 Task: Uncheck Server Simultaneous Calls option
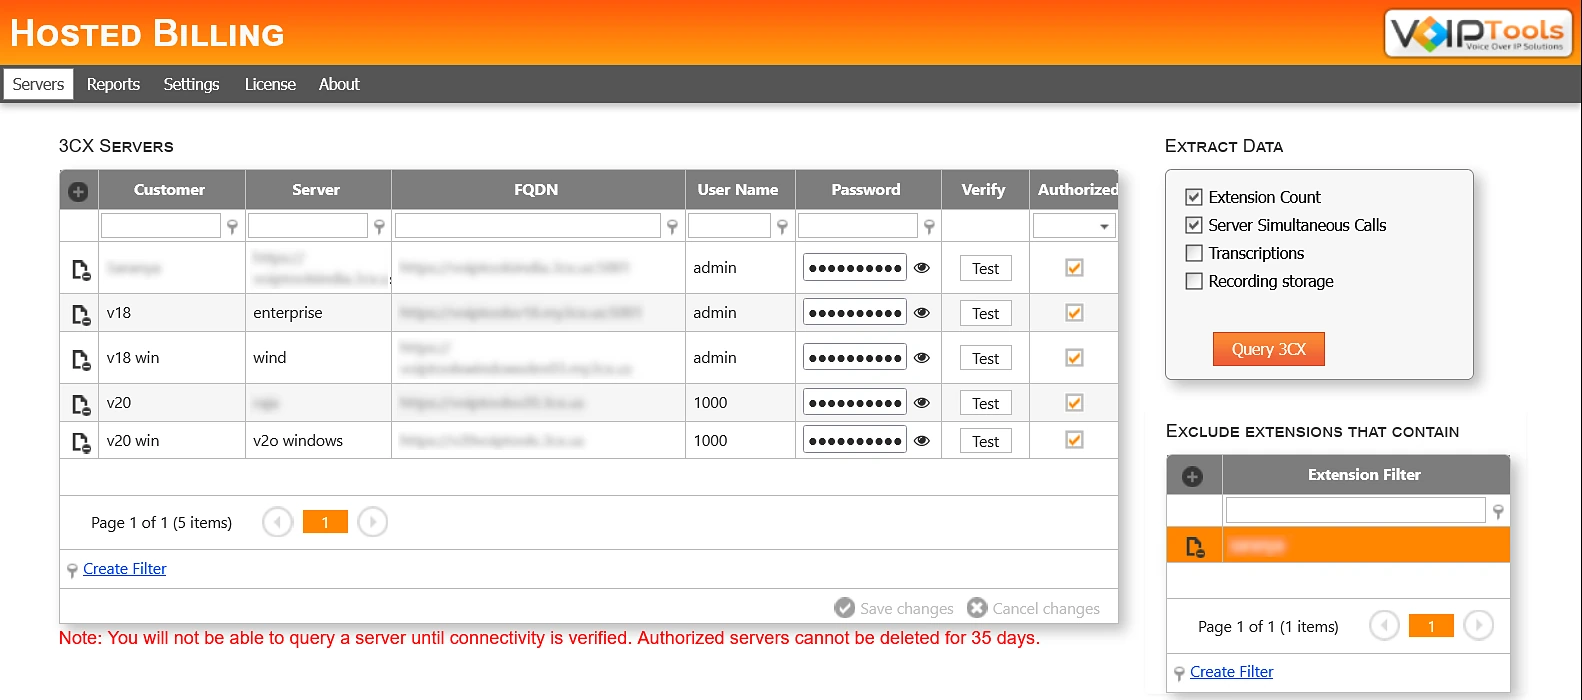click(1193, 225)
